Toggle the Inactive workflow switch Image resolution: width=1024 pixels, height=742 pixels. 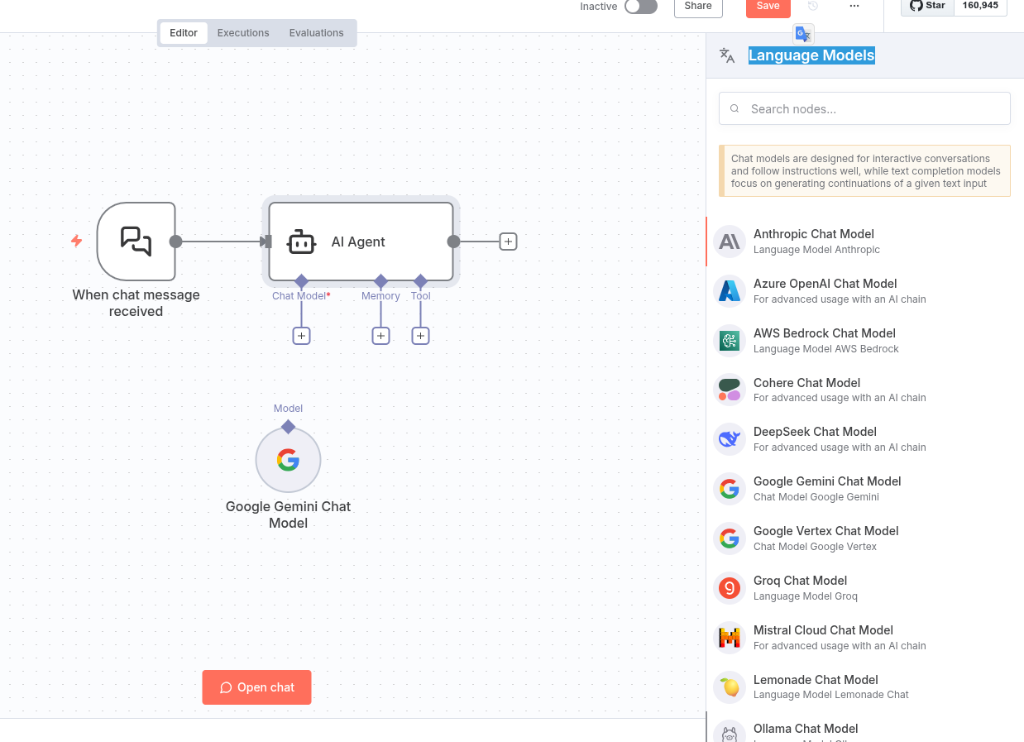[x=641, y=7]
